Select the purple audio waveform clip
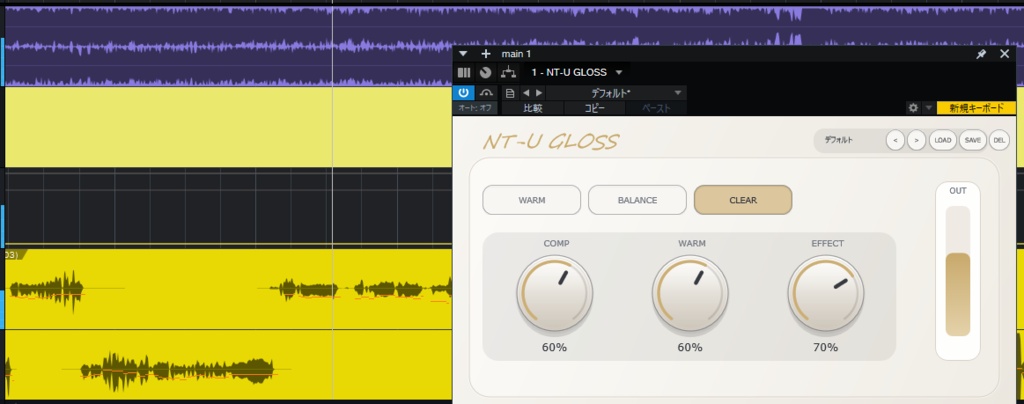The image size is (1024, 404). (x=229, y=46)
